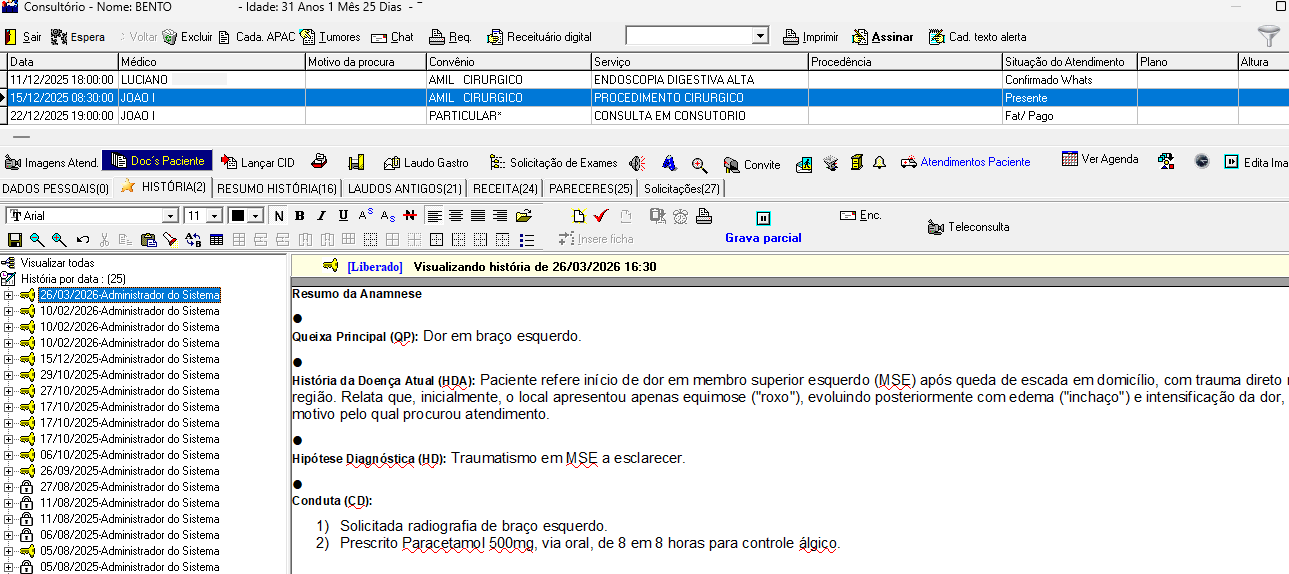Image resolution: width=1289 pixels, height=574 pixels.
Task: Toggle Italic text formatting
Action: click(321, 216)
